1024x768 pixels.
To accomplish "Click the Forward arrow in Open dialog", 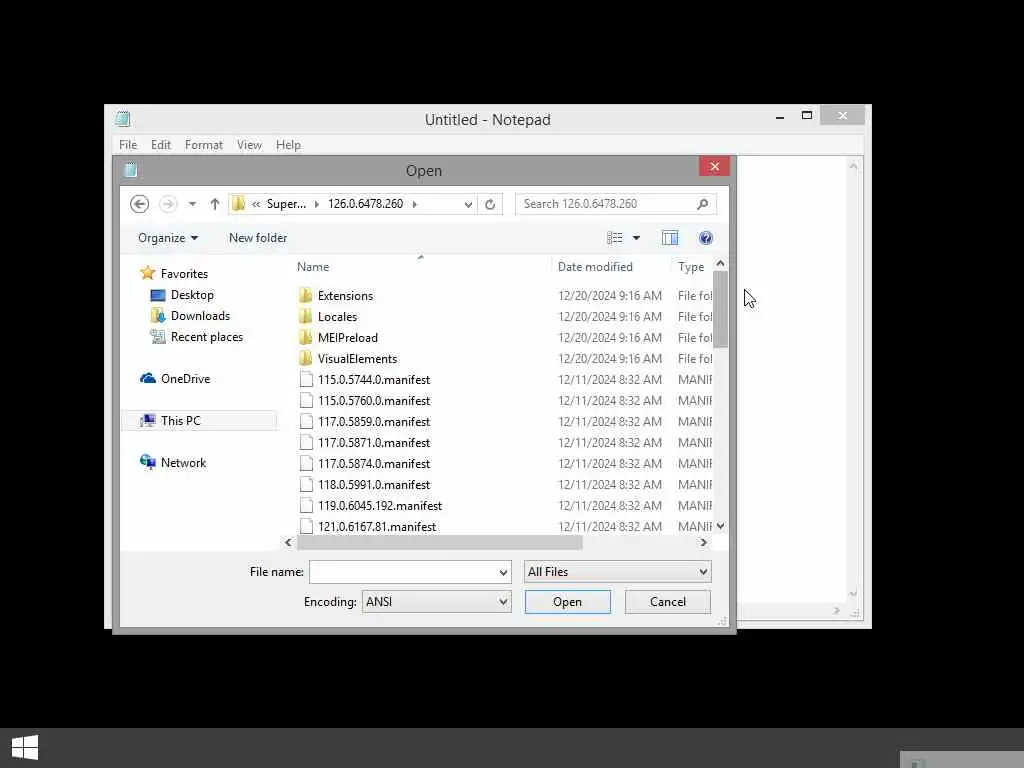I will click(168, 204).
